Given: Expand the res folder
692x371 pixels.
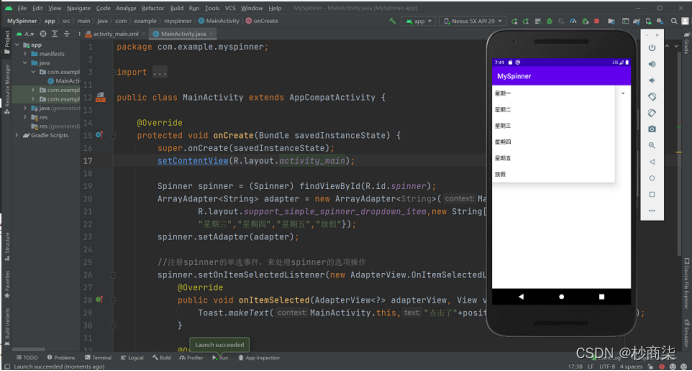Looking at the screenshot, I should click(x=25, y=117).
